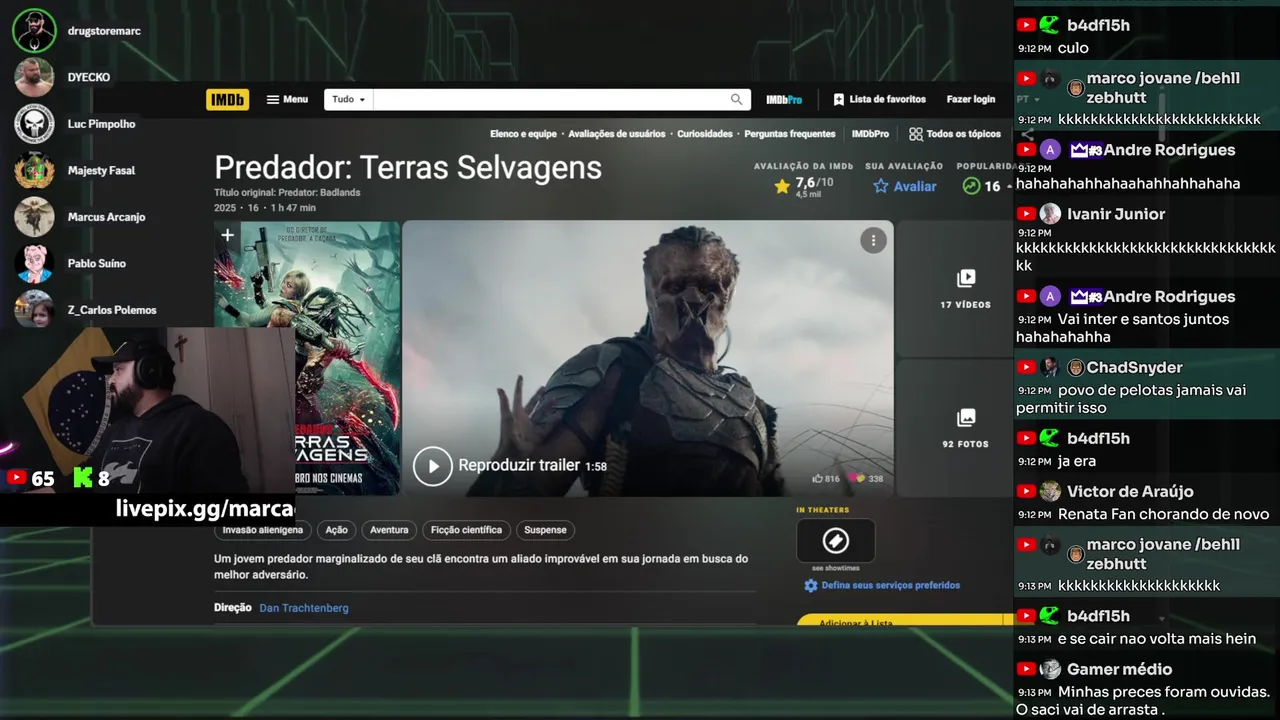Click the yellow IMDb rating star 7,6
Viewport: 1280px width, 720px height.
pos(782,186)
